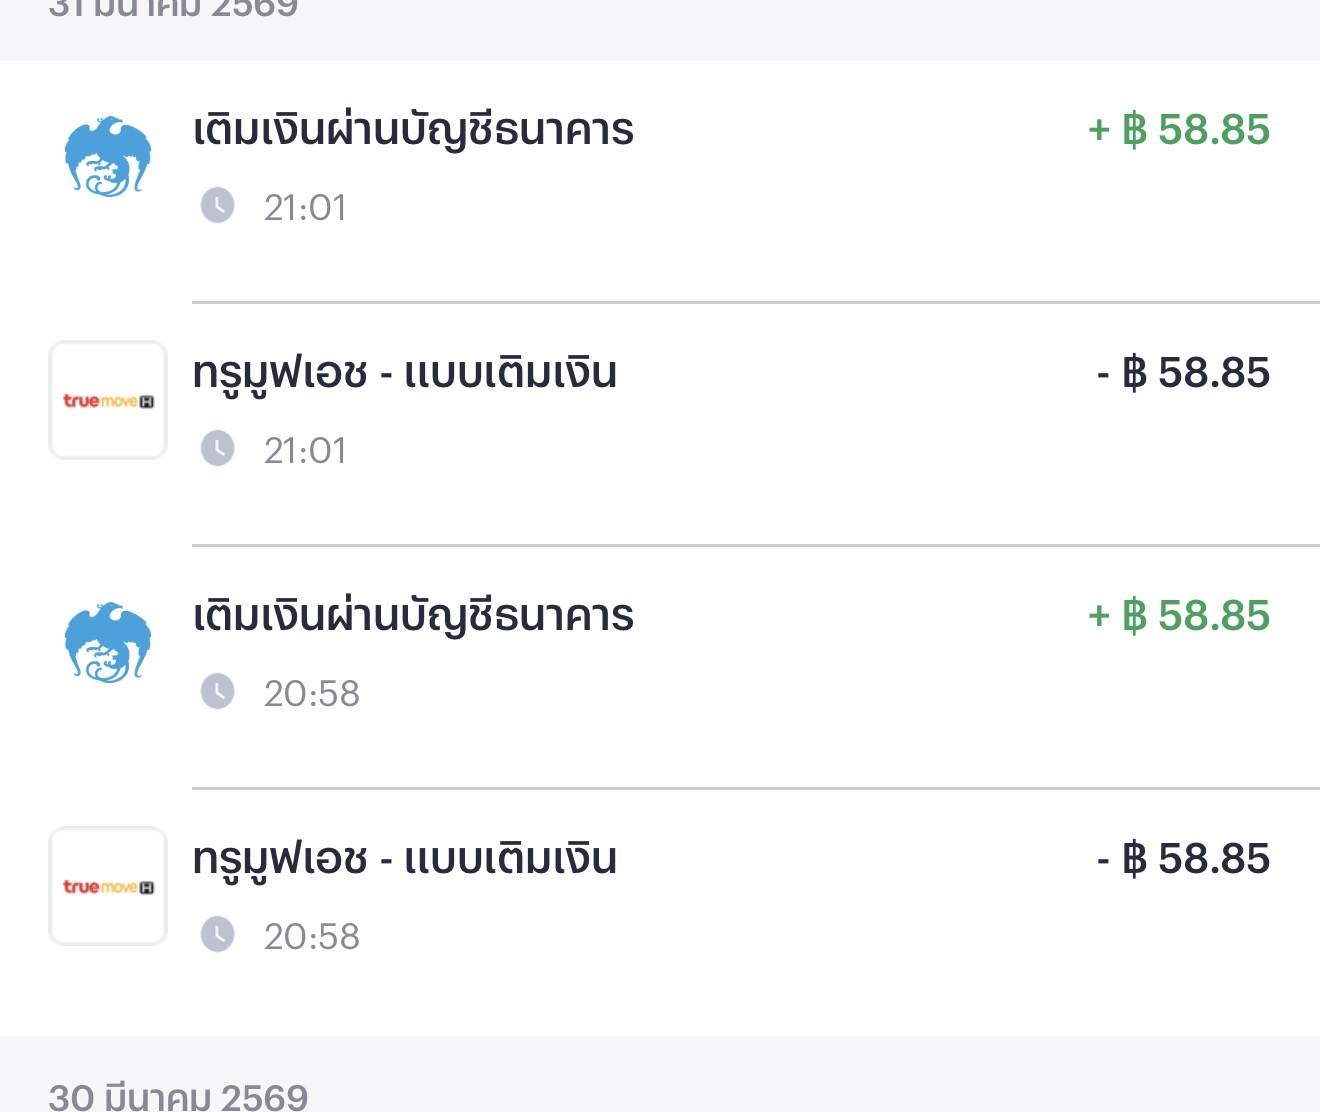
Task: Click Krungthai bank logo of 21:01 top-up
Action: click(x=108, y=157)
